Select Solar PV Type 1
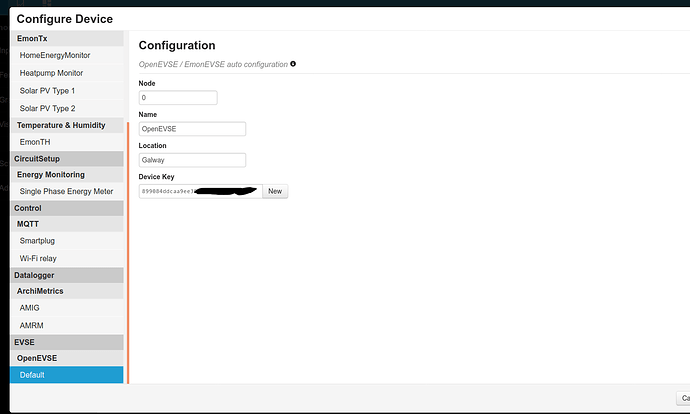The width and height of the screenshot is (690, 414). (67, 91)
